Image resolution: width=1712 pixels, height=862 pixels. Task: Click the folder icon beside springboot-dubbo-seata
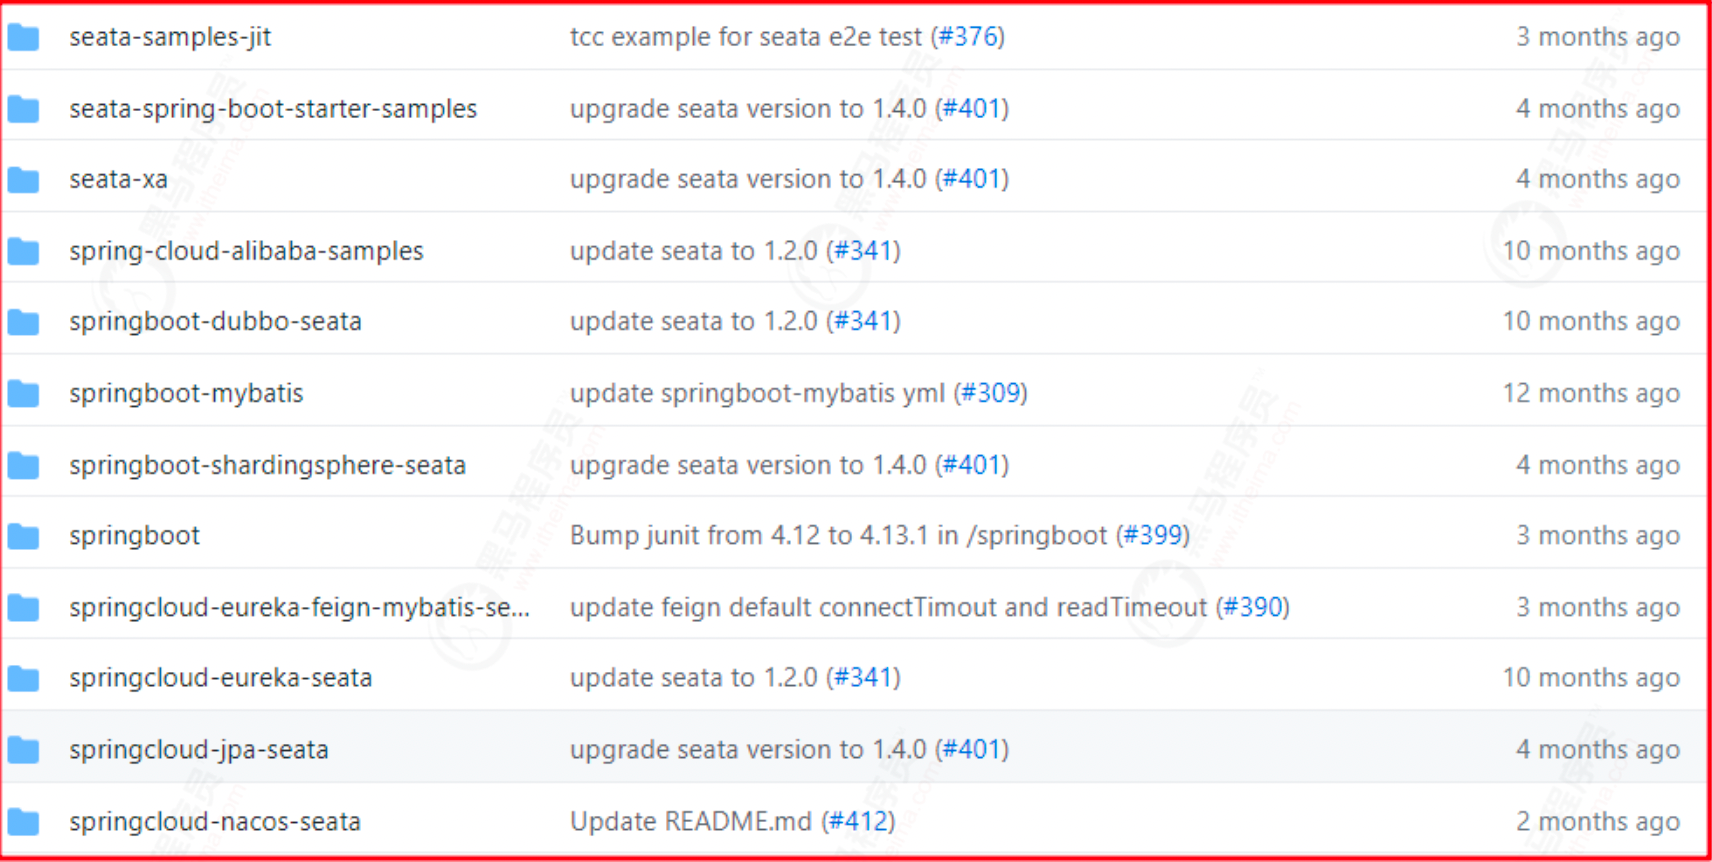23,322
